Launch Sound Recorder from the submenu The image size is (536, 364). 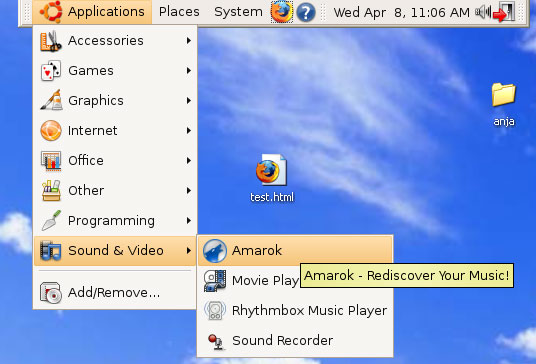tap(295, 340)
